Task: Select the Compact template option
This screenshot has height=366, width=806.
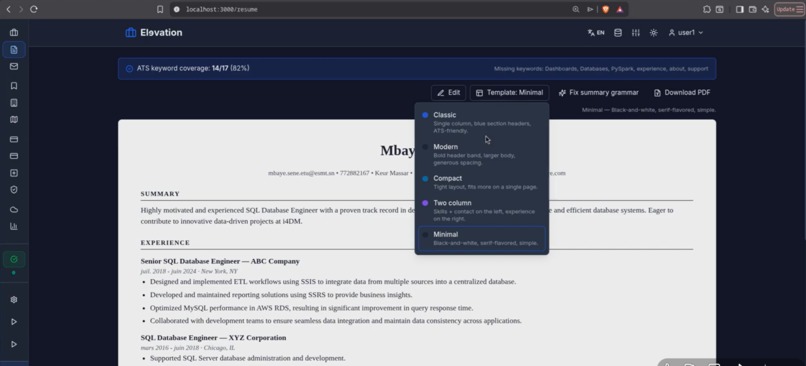Action: tap(482, 182)
